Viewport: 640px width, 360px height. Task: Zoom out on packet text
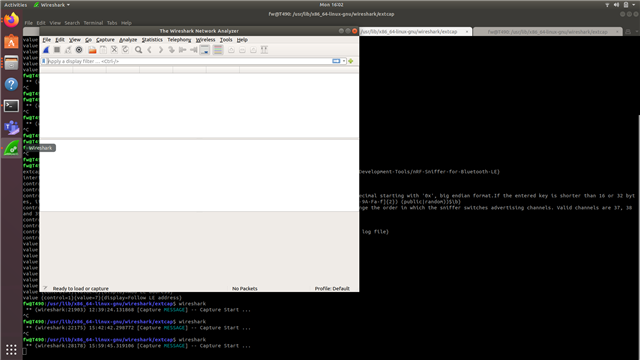point(242,50)
